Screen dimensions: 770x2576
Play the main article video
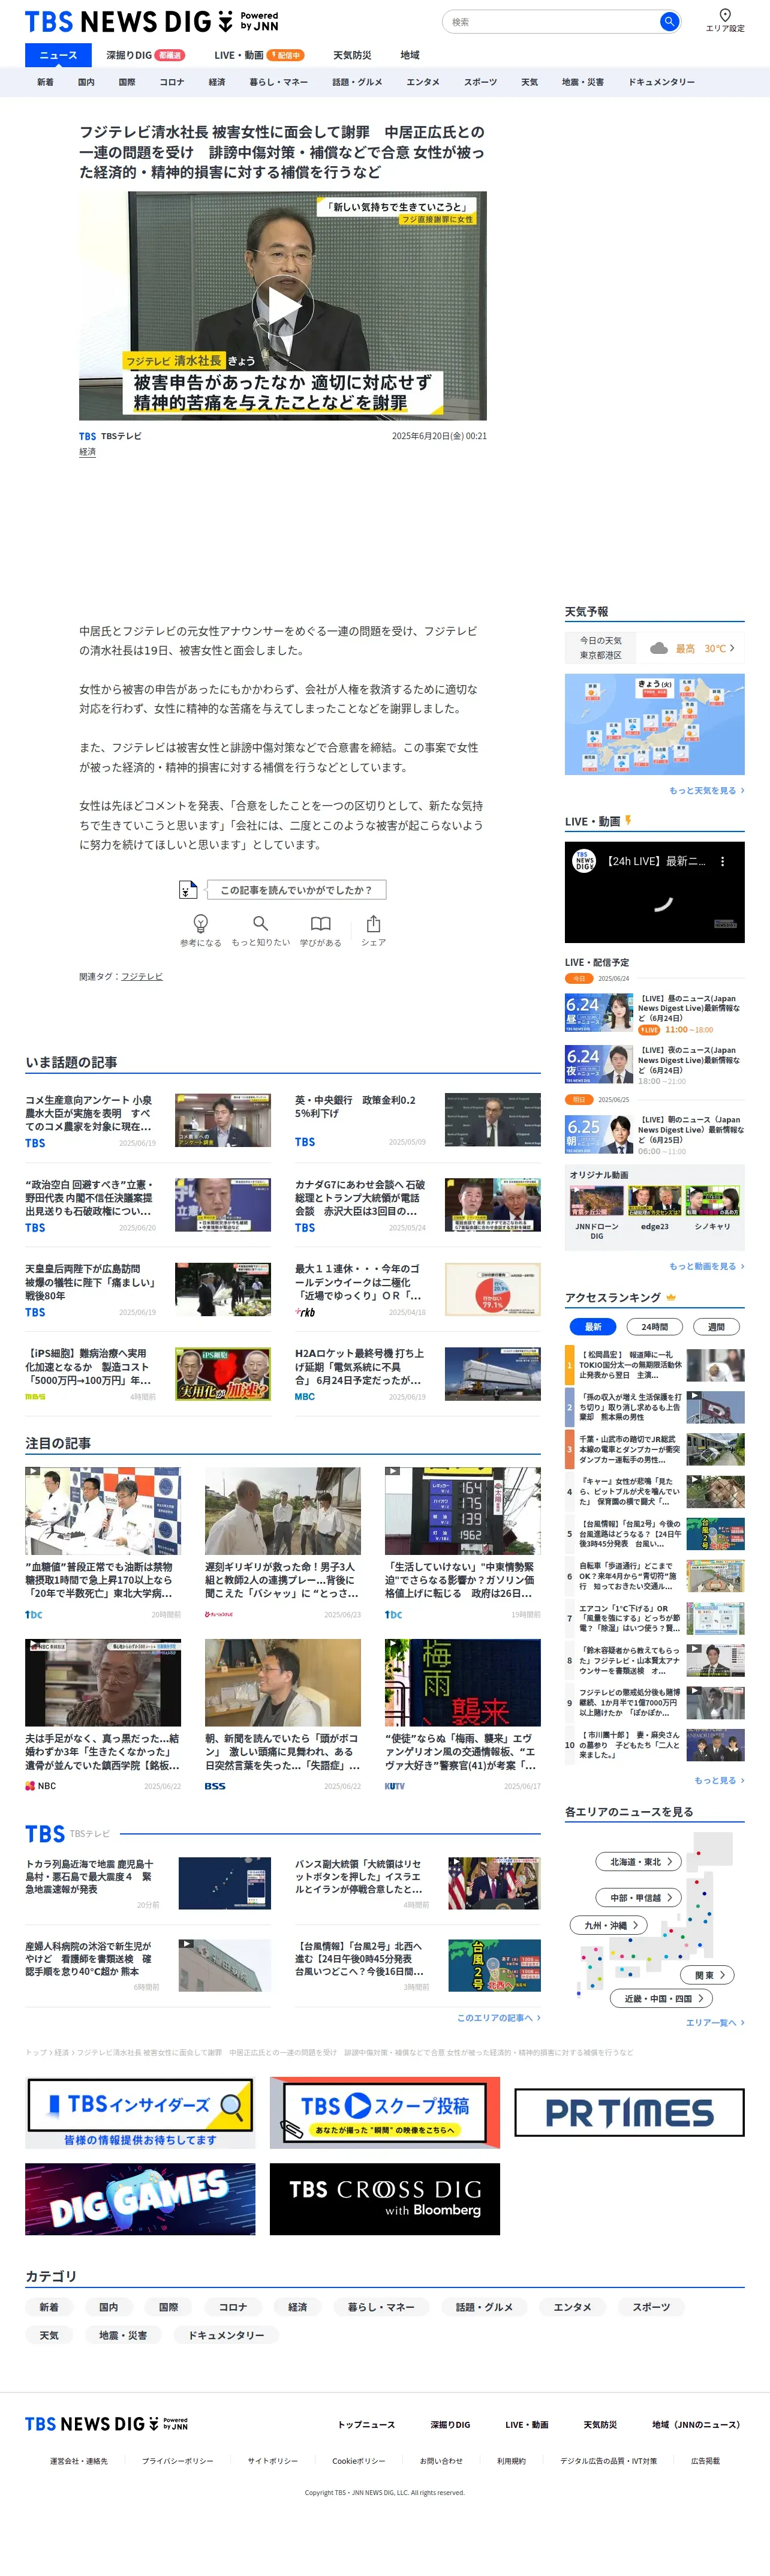coord(283,306)
